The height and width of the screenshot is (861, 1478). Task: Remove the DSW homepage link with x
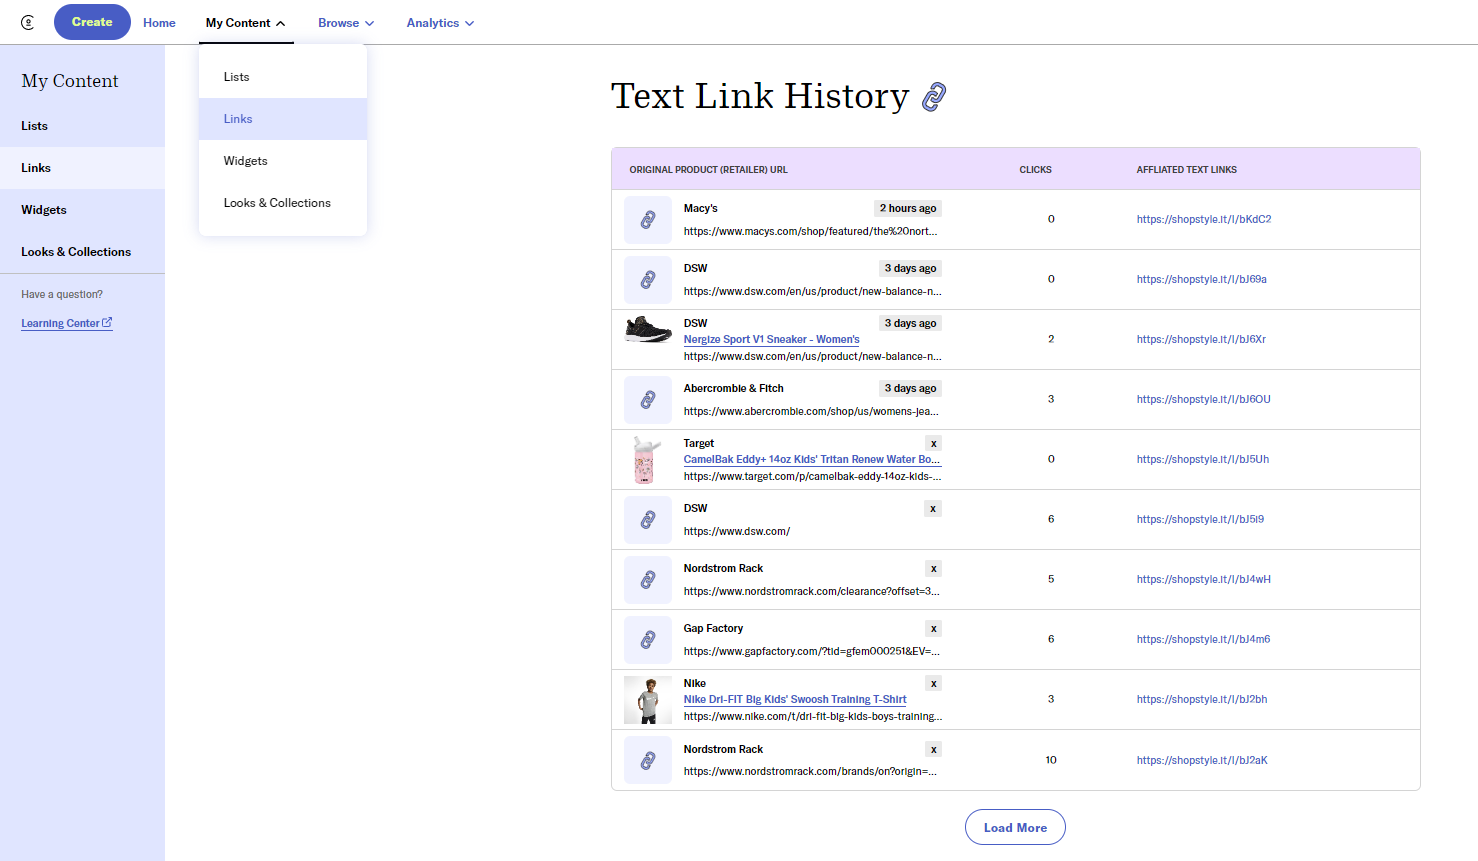(x=933, y=509)
